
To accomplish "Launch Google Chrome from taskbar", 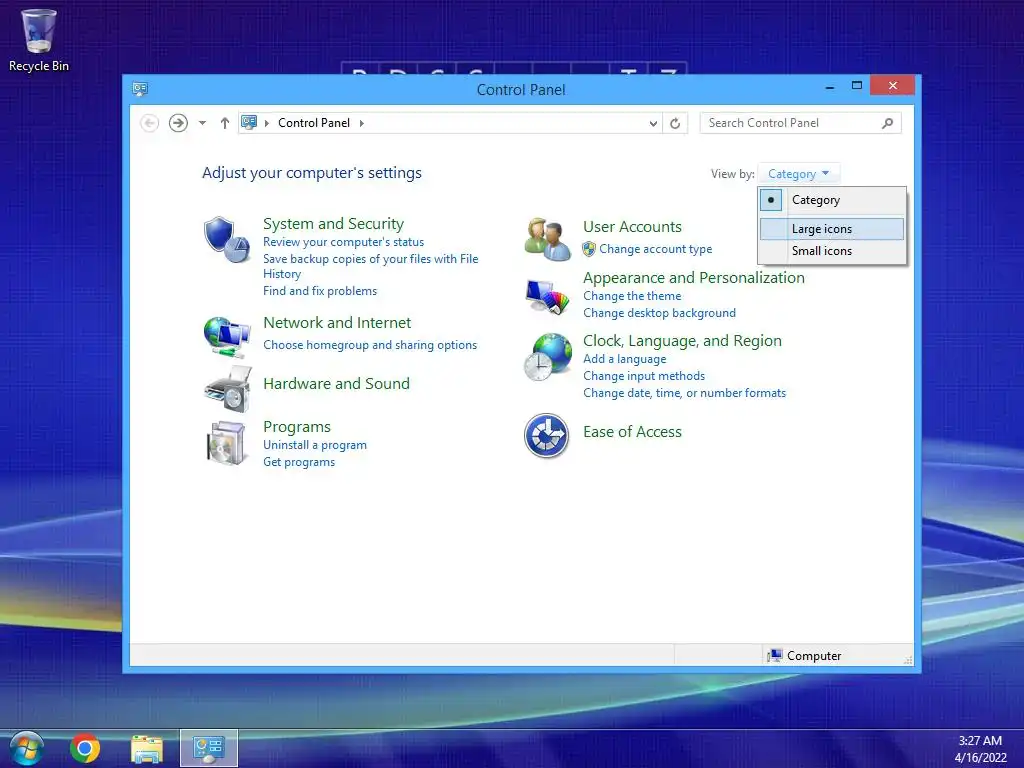I will pos(85,748).
